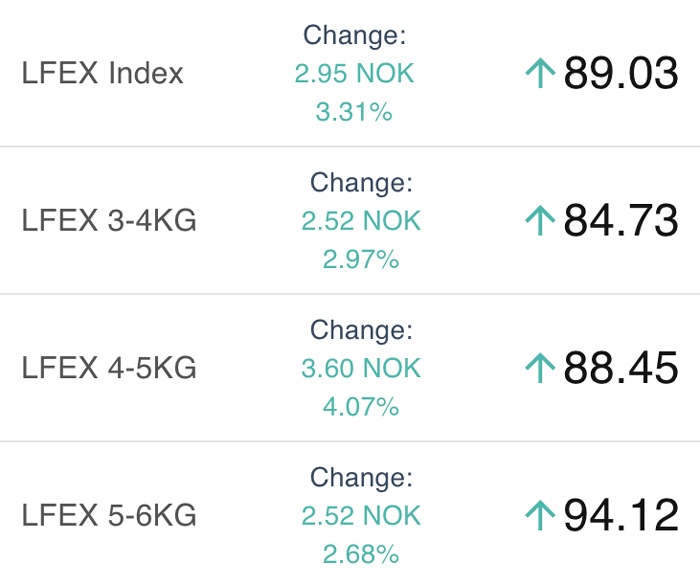Click the 89.03 index price
The image size is (700, 585).
[621, 73]
